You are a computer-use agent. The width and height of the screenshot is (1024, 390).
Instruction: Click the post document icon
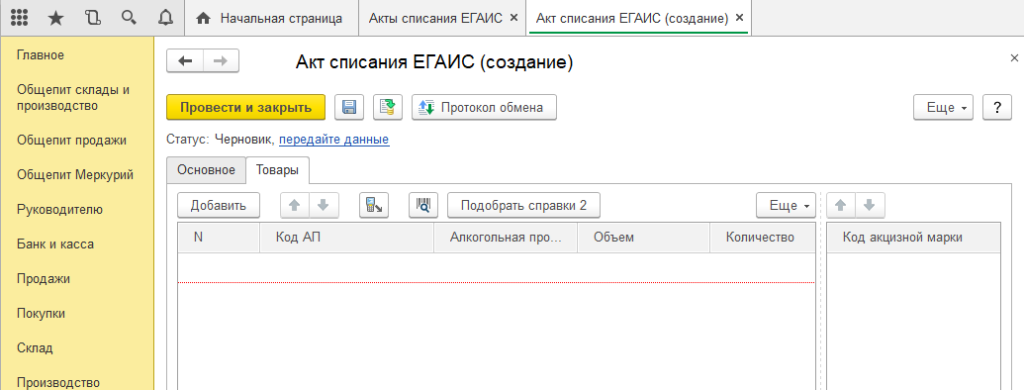click(388, 107)
